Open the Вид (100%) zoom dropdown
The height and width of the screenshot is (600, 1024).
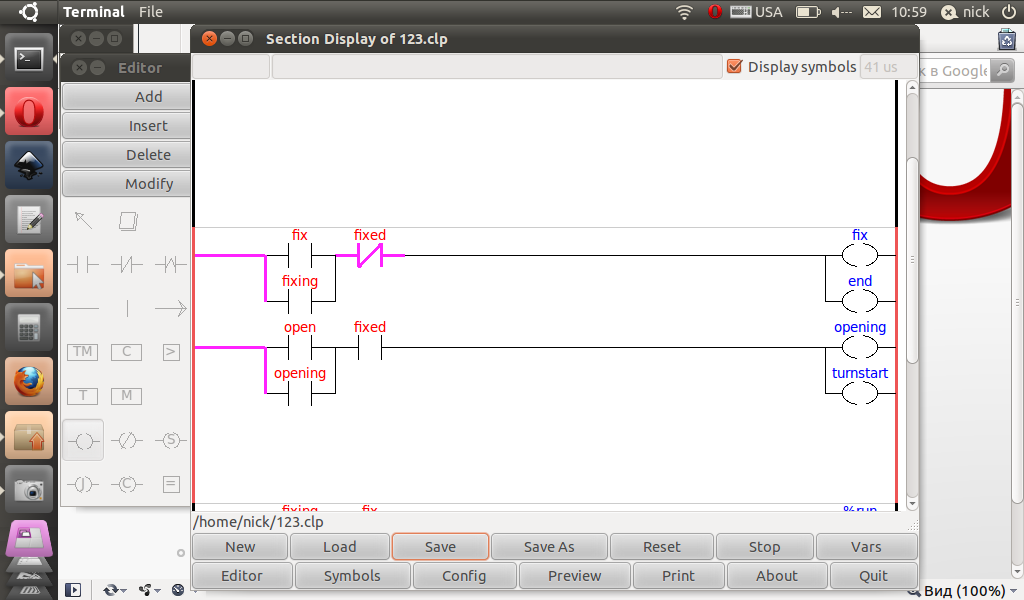965,591
